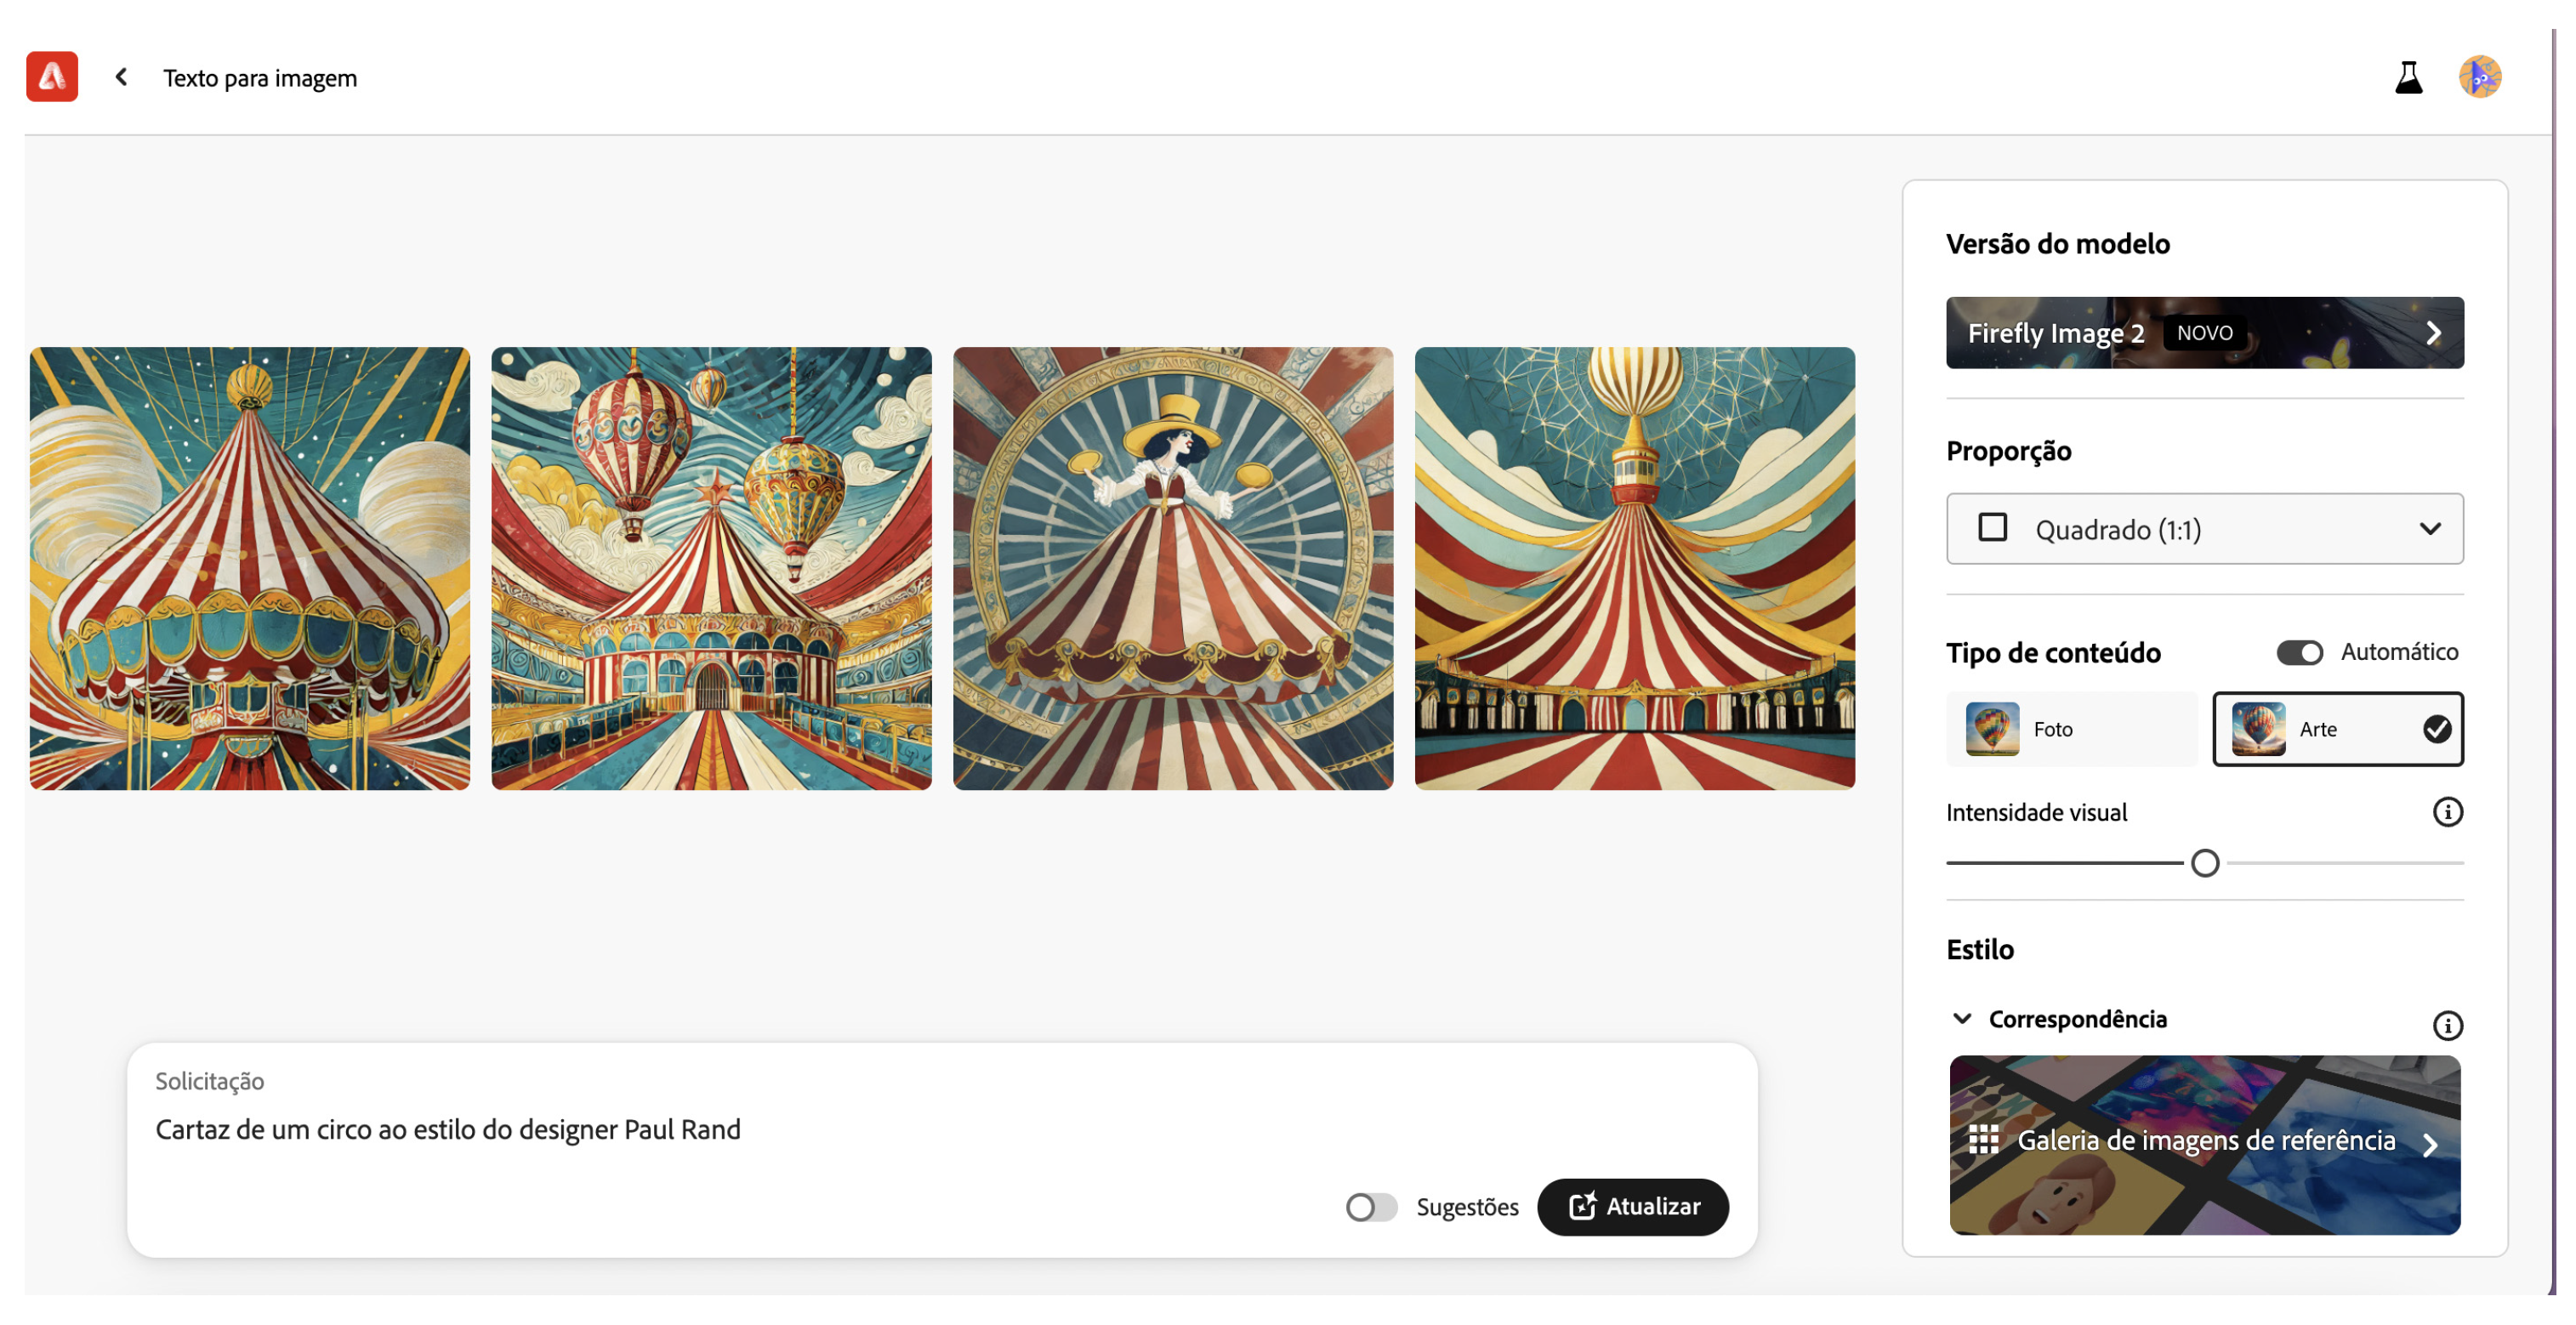Screen dimensions: 2576x1325
Task: Select Arte content type
Action: tap(2337, 729)
